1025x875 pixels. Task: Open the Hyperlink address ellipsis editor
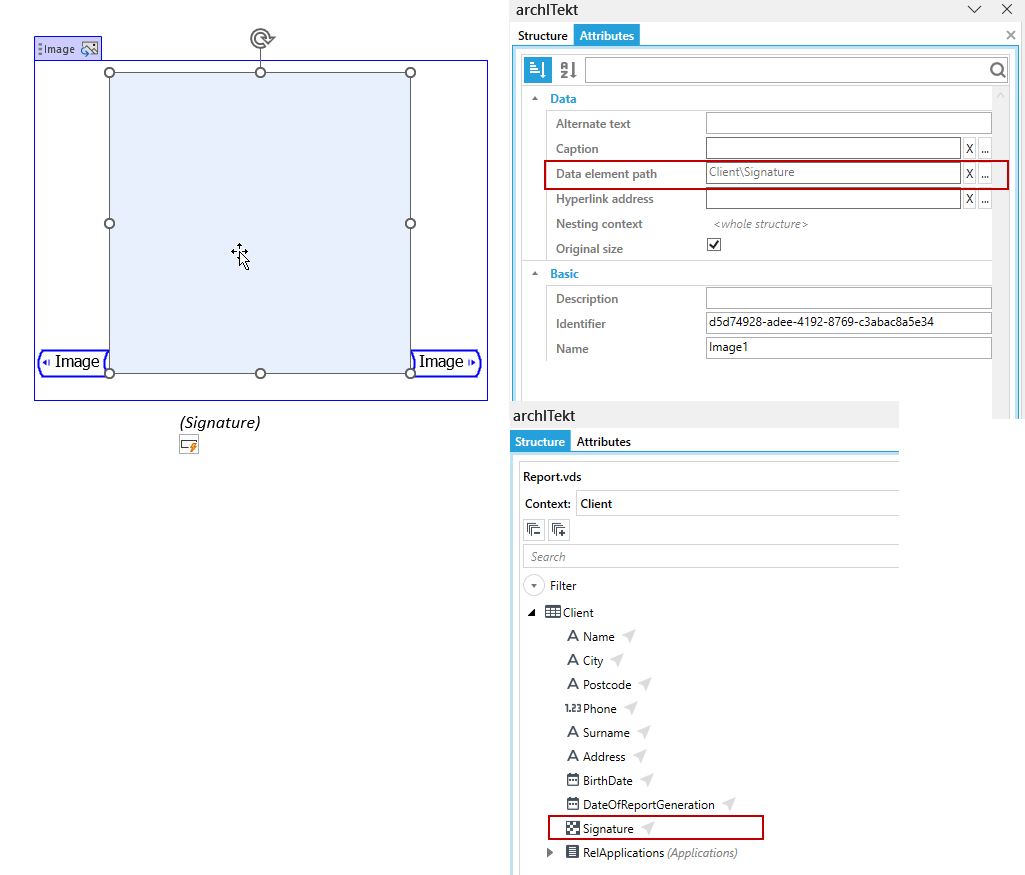point(985,199)
